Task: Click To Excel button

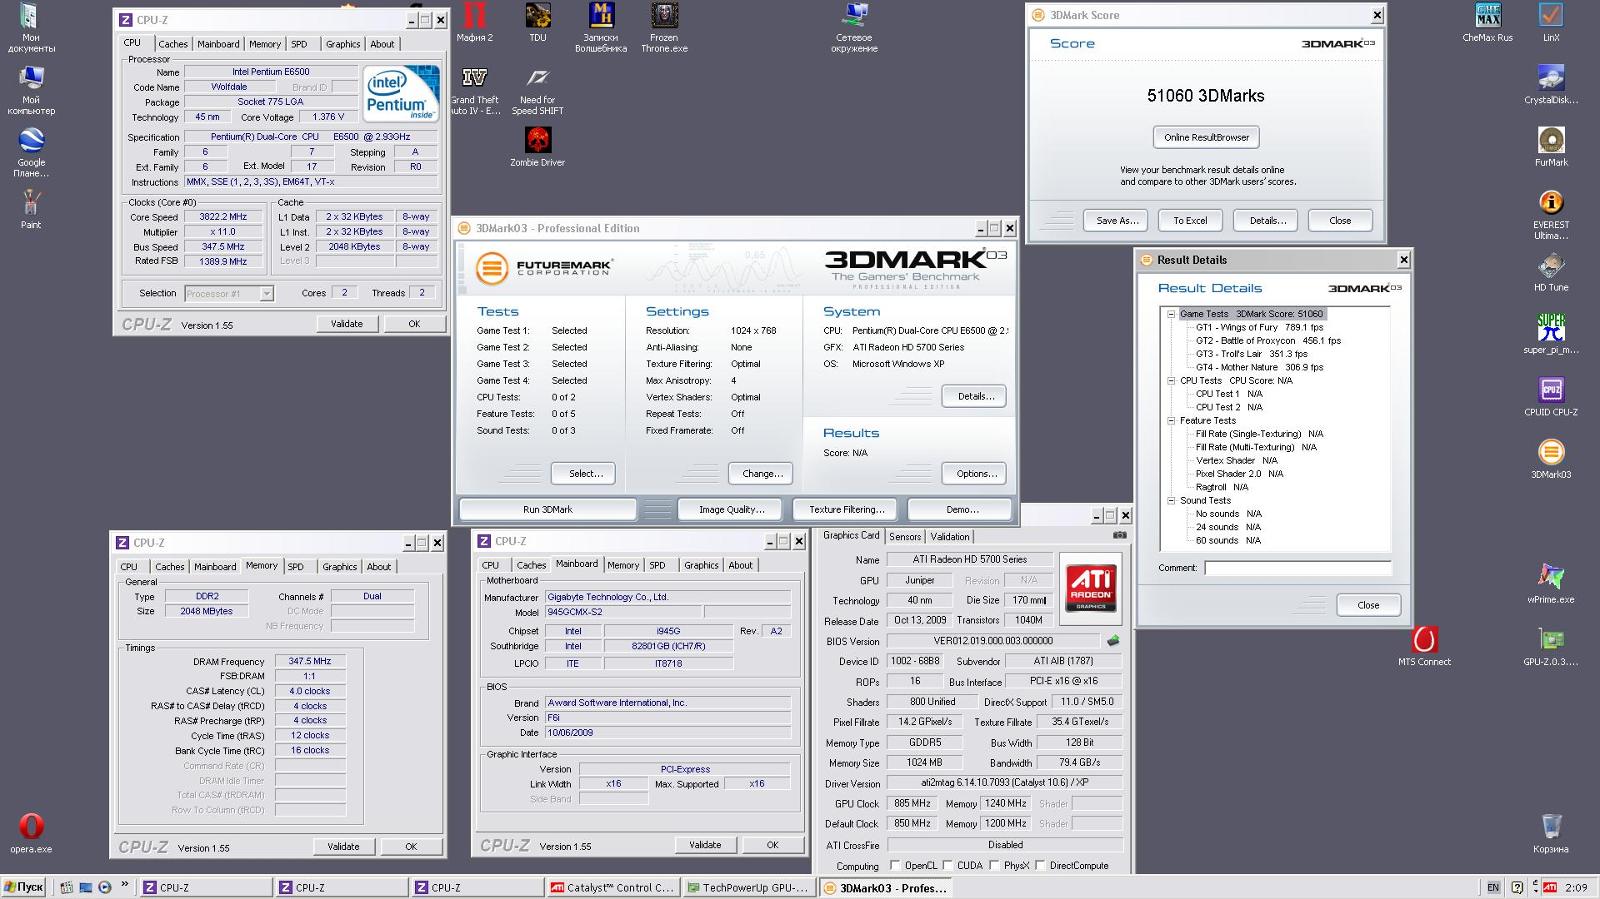Action: click(x=1190, y=220)
